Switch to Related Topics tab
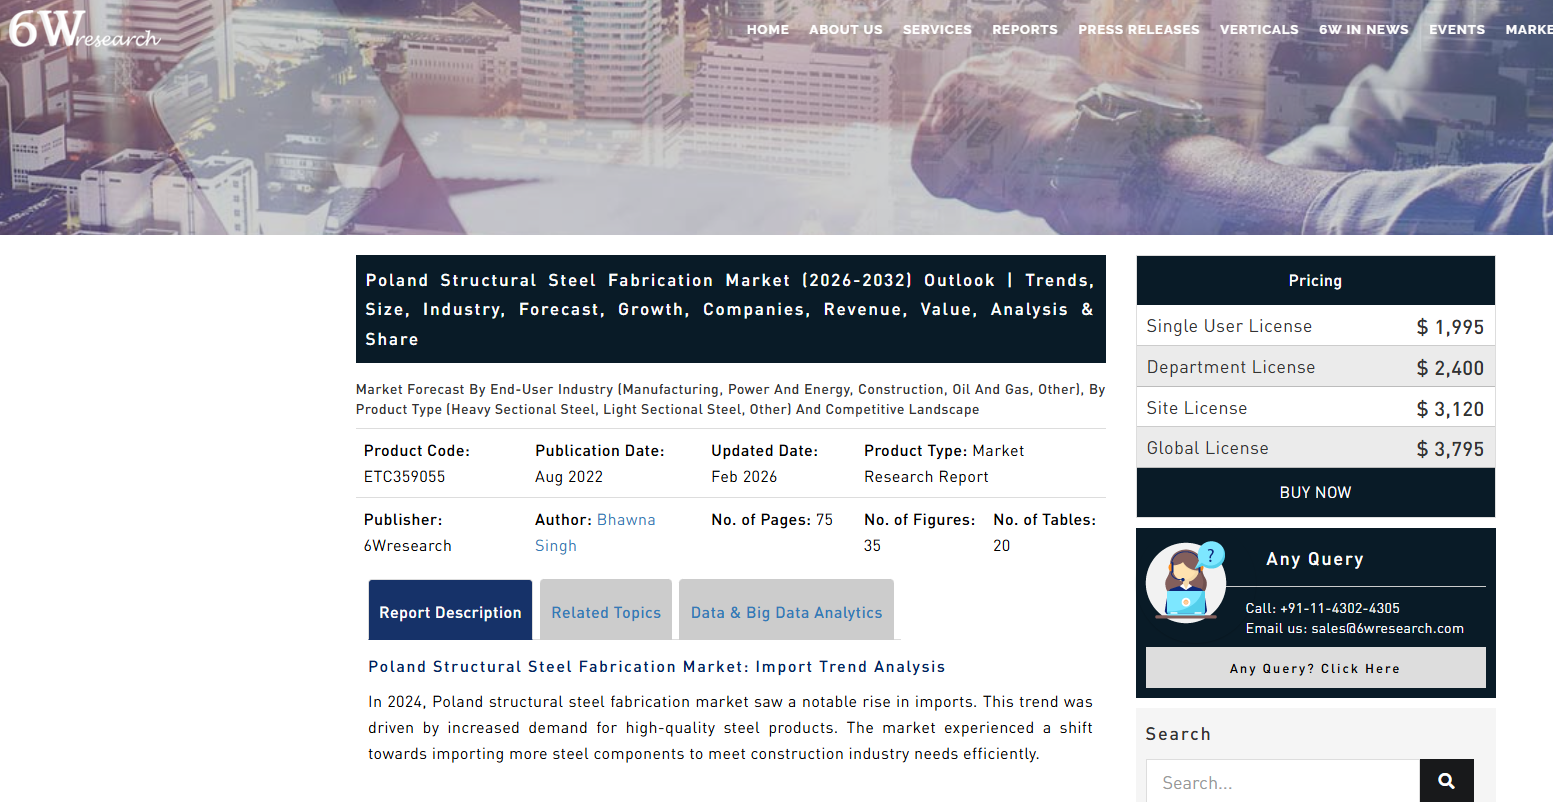 (x=606, y=612)
